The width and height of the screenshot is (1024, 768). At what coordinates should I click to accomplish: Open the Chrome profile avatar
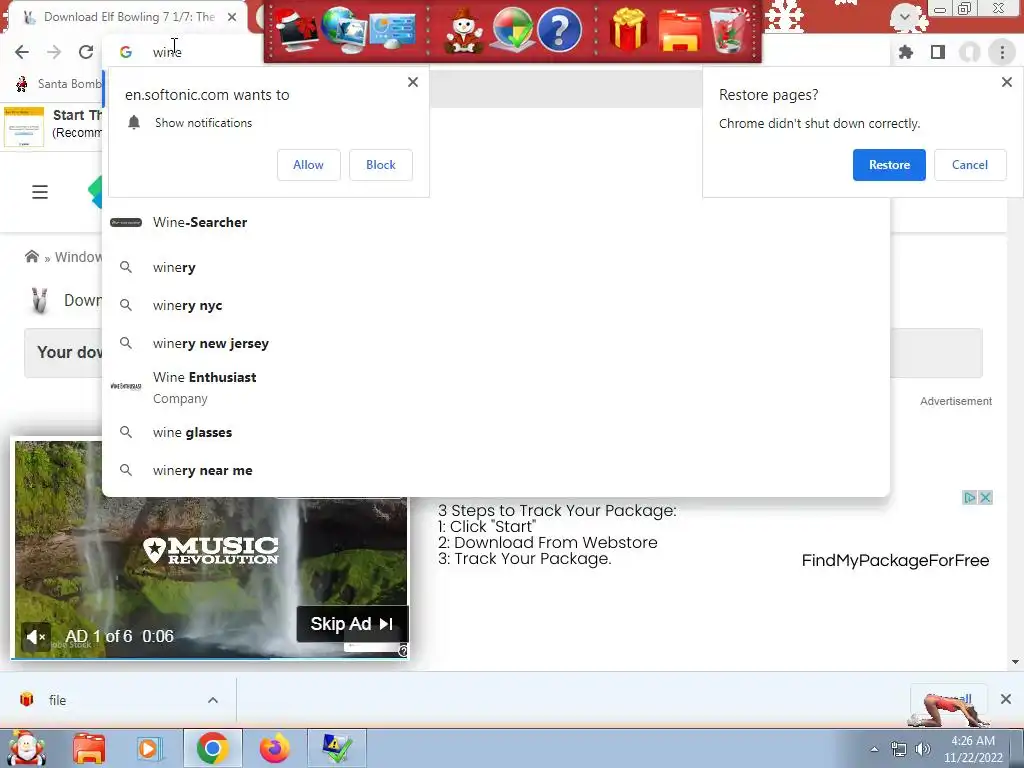970,52
